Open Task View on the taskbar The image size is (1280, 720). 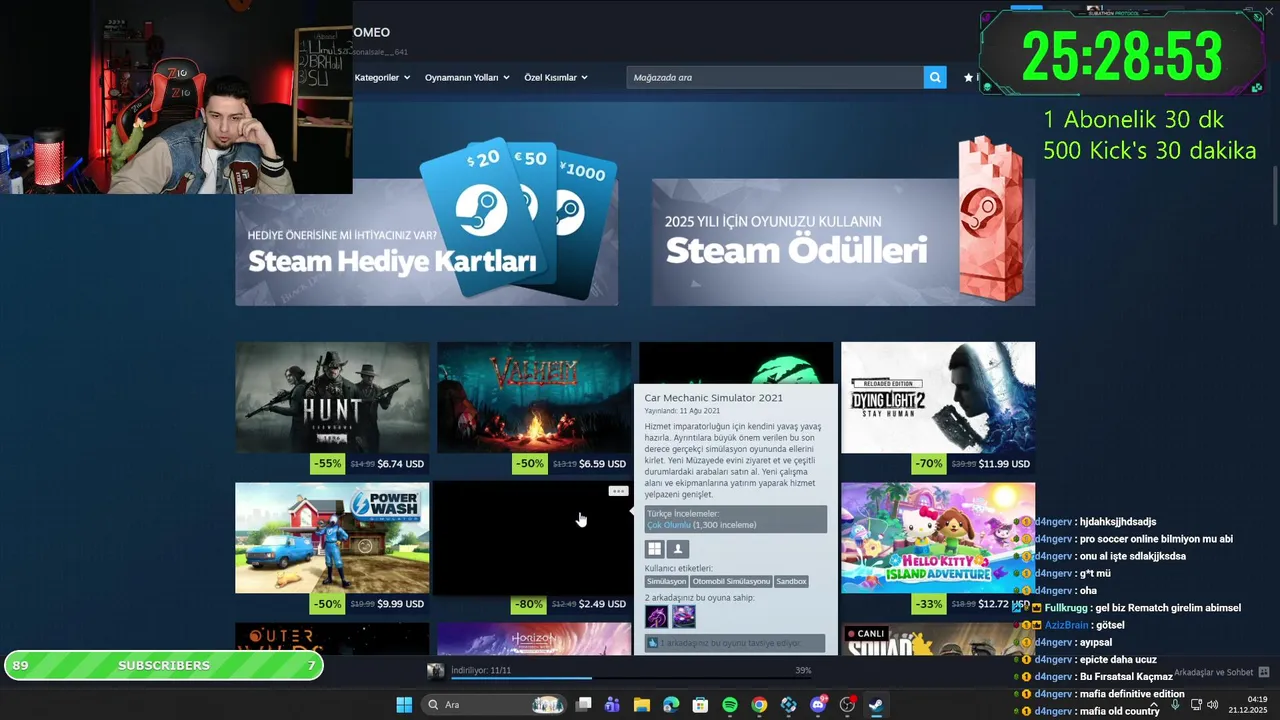[x=584, y=705]
